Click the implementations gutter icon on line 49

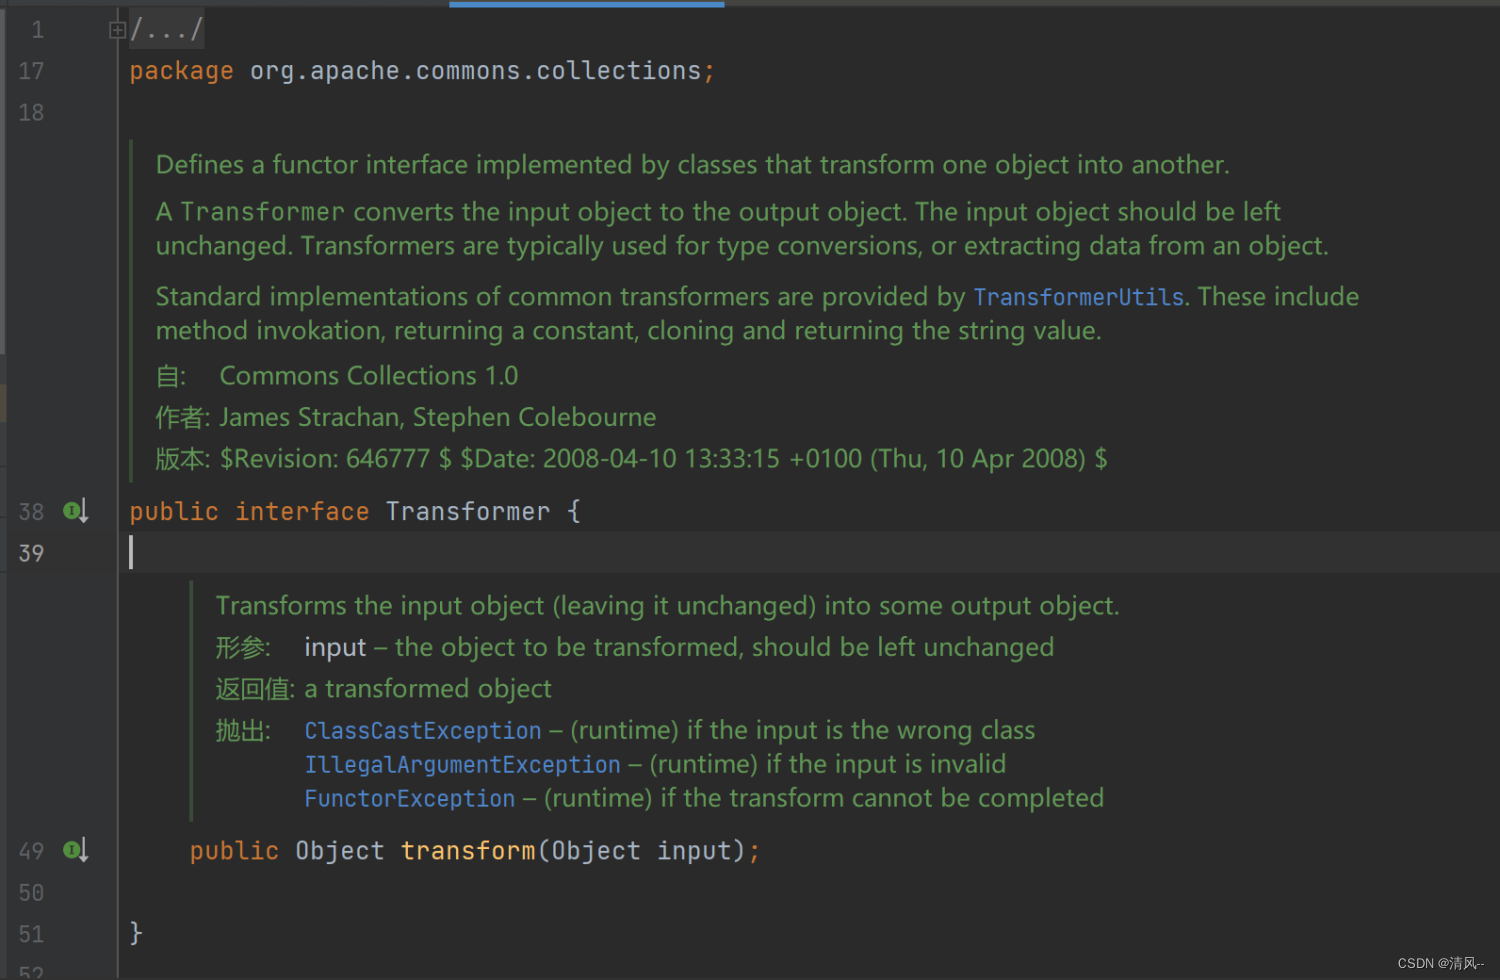[x=76, y=850]
